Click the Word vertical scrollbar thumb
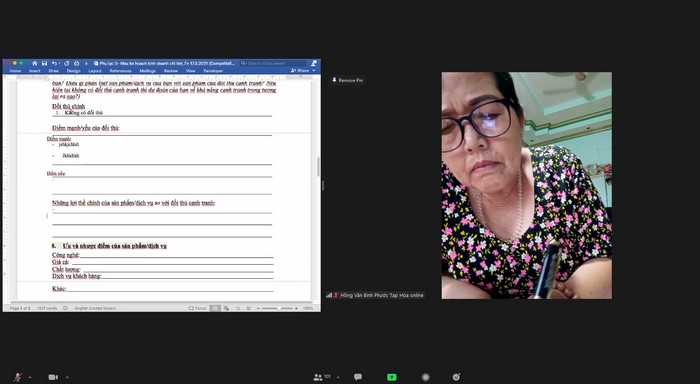The width and height of the screenshot is (700, 384). pos(318,167)
